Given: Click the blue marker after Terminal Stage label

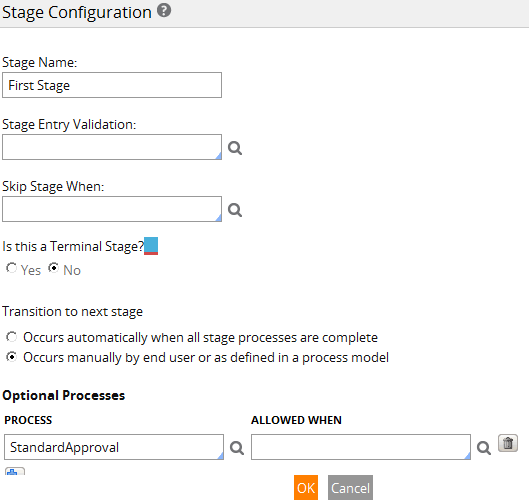Looking at the screenshot, I should click(x=151, y=246).
